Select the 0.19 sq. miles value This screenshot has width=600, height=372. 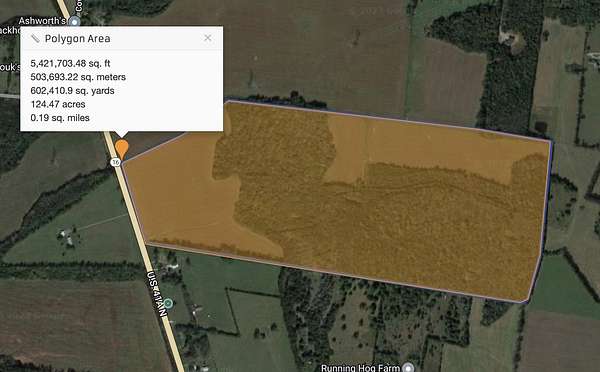point(60,118)
